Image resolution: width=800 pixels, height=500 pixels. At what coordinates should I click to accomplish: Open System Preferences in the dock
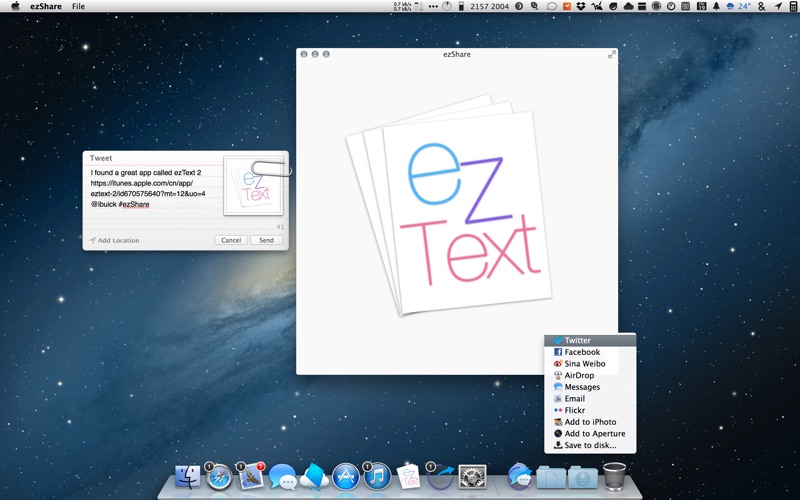click(472, 477)
